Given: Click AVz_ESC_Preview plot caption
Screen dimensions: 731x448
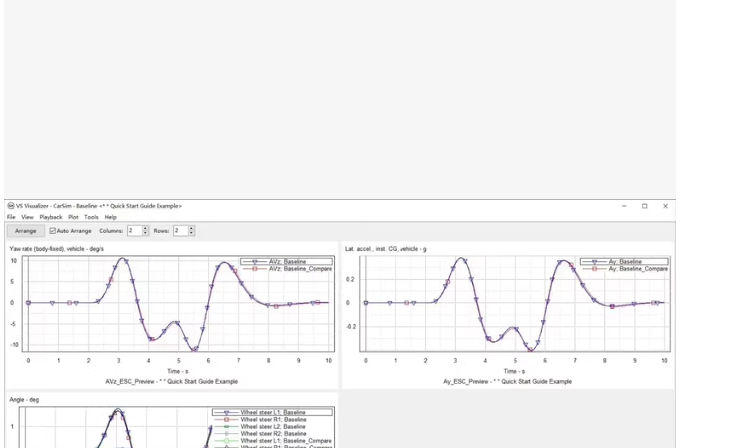Looking at the screenshot, I should pos(172,381).
